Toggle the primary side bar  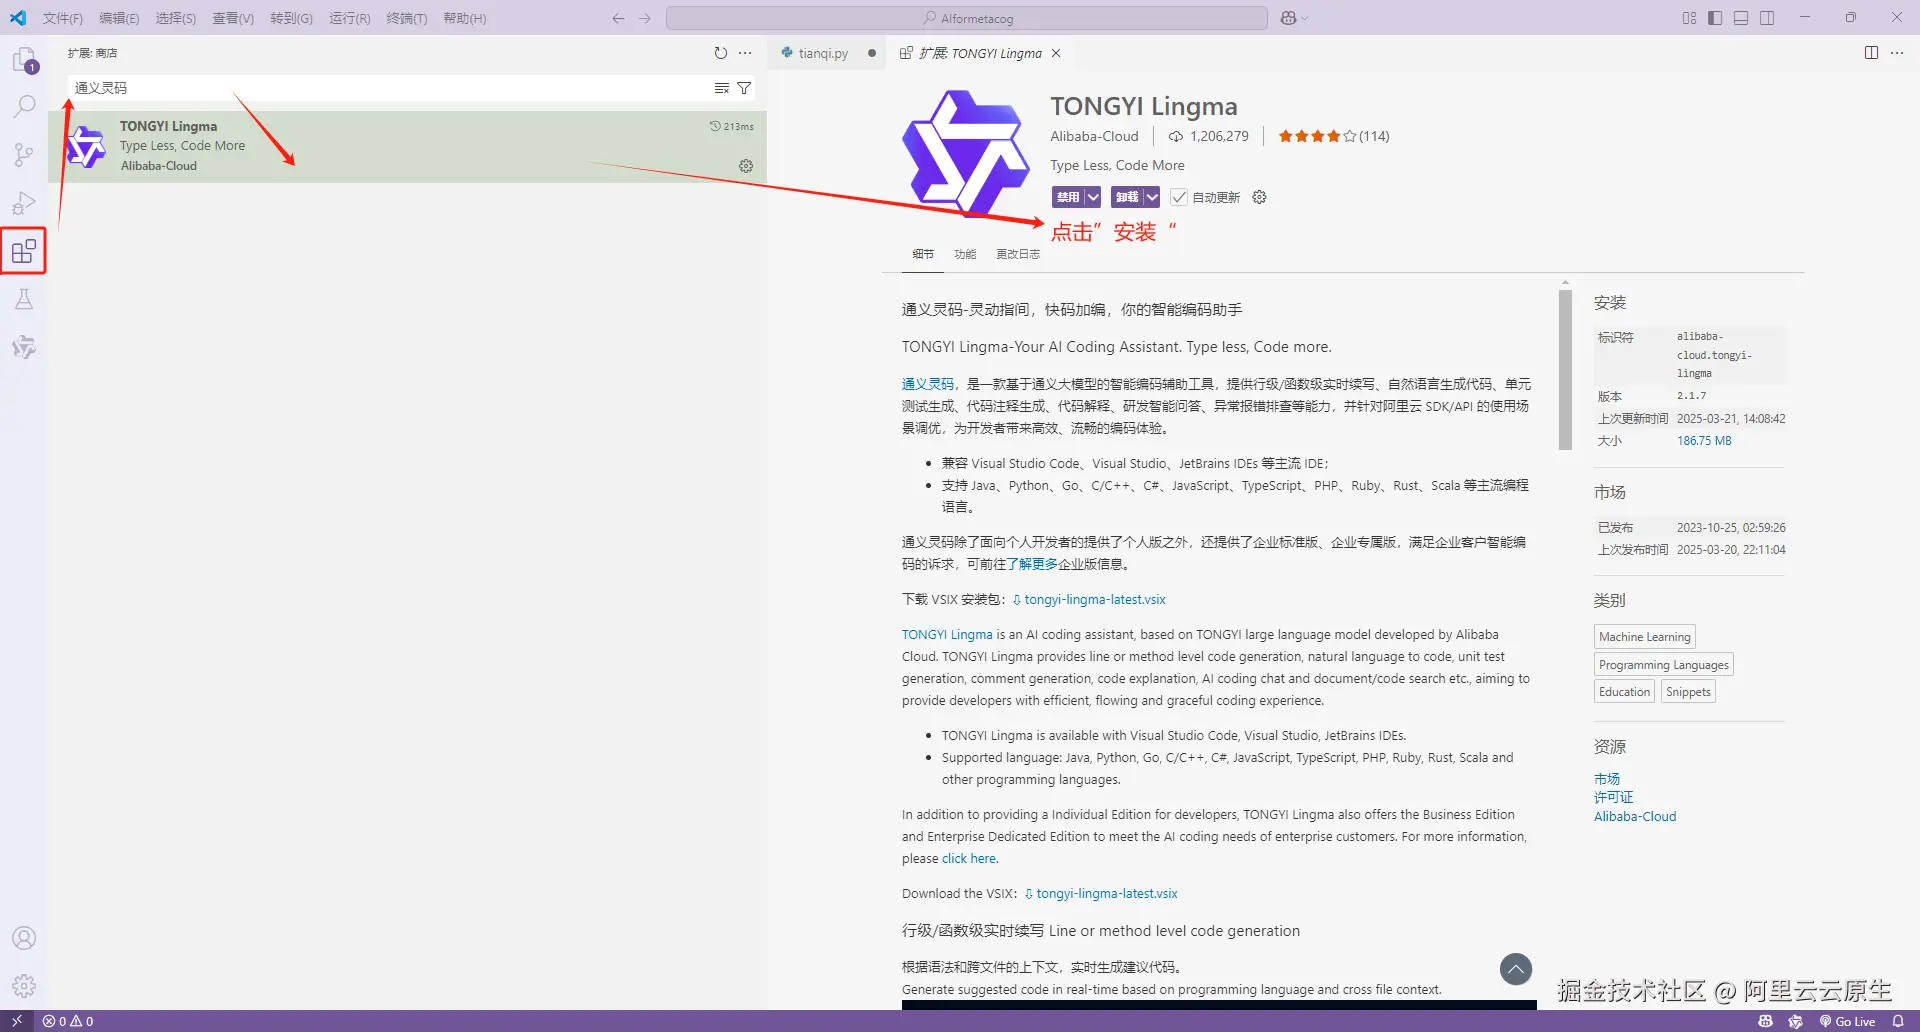click(x=1715, y=18)
